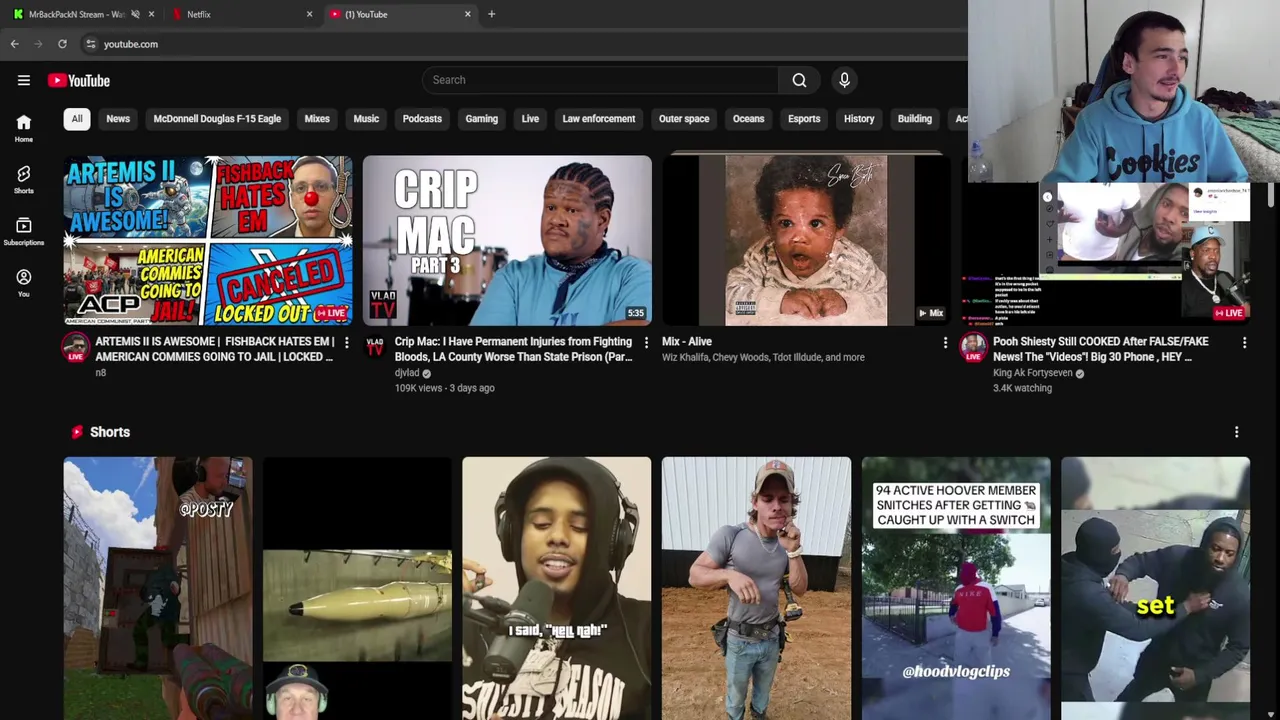The image size is (1280, 720).
Task: Open Subscriptions in the sidebar
Action: pos(24,232)
